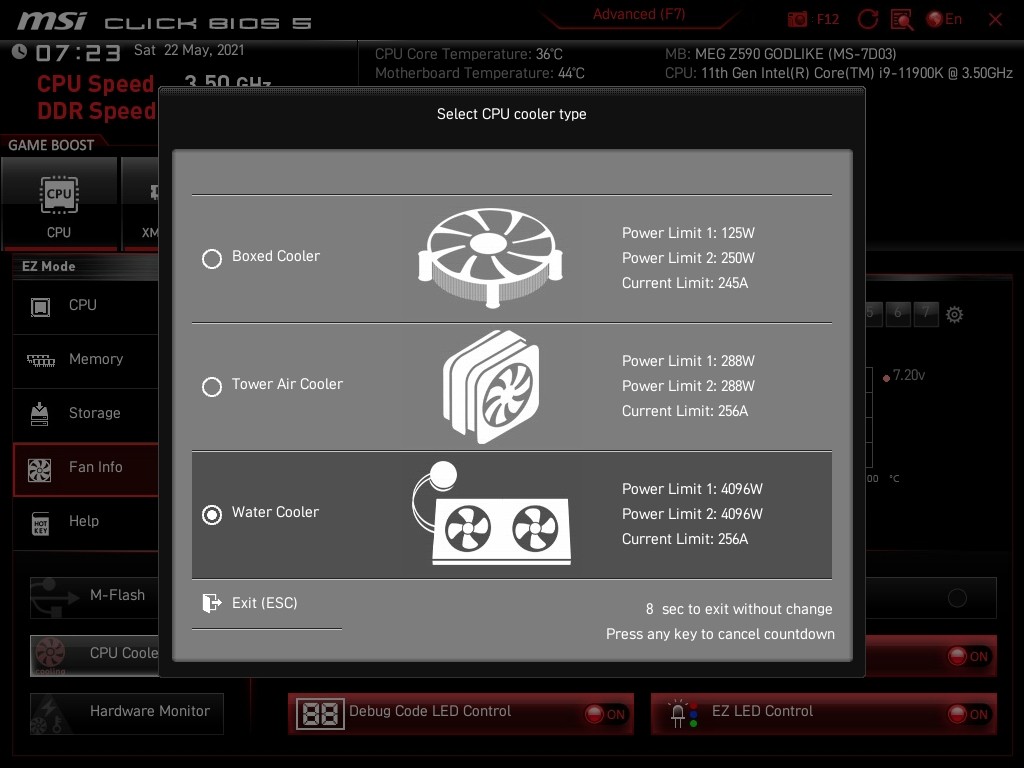Open Hardware Monitor
Image resolution: width=1024 pixels, height=768 pixels.
[127, 713]
